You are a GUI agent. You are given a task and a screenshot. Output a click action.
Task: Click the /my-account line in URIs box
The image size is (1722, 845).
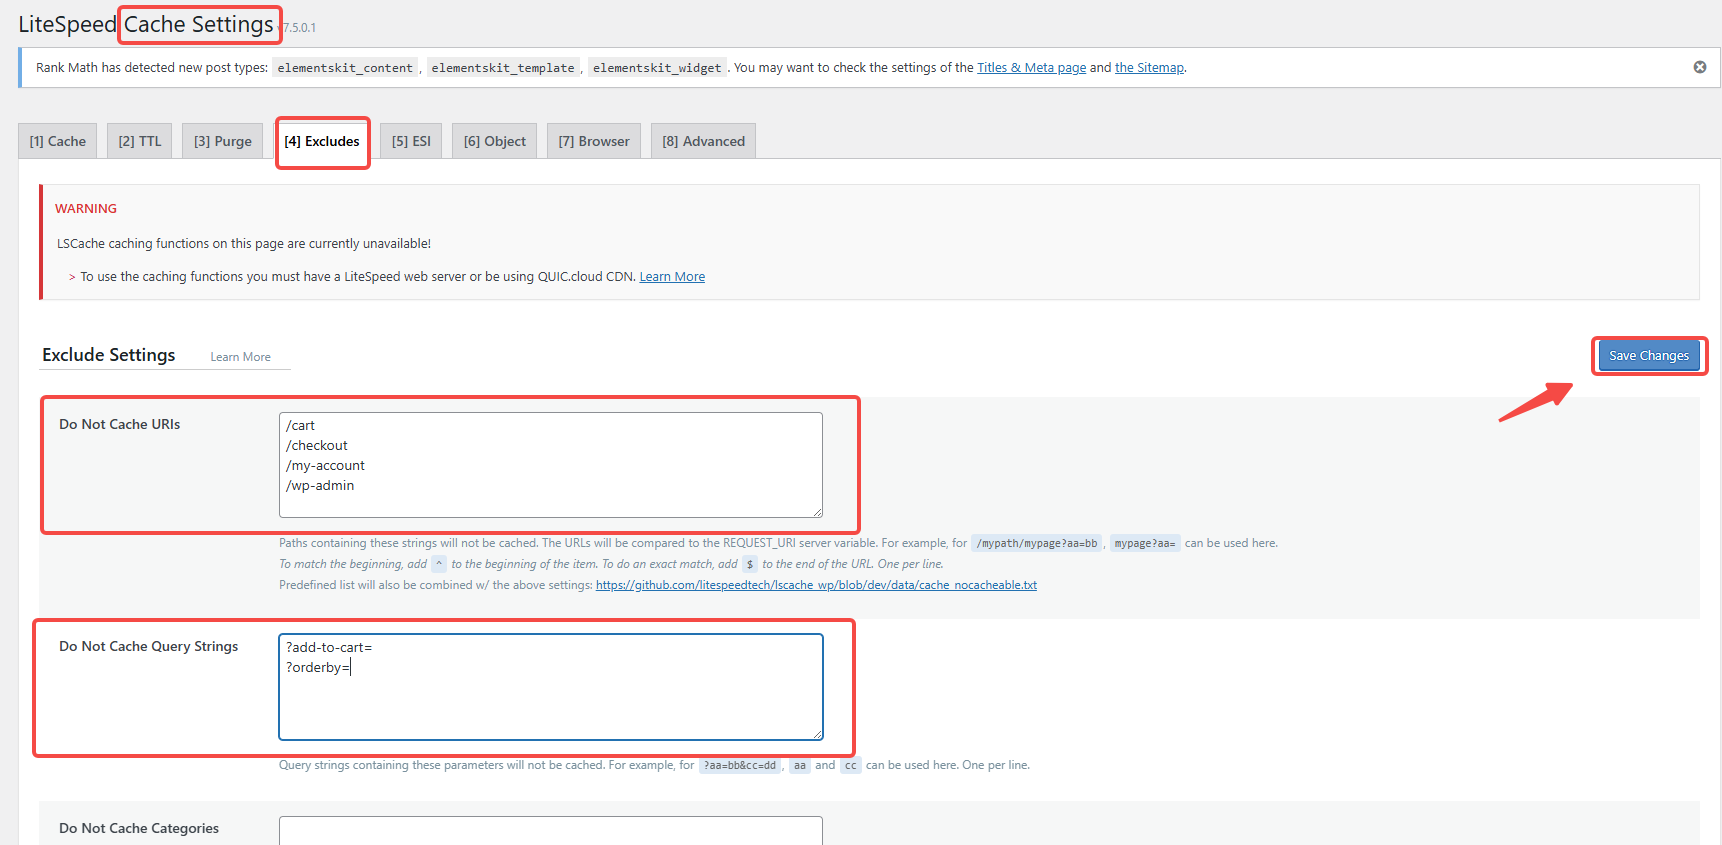tap(325, 466)
